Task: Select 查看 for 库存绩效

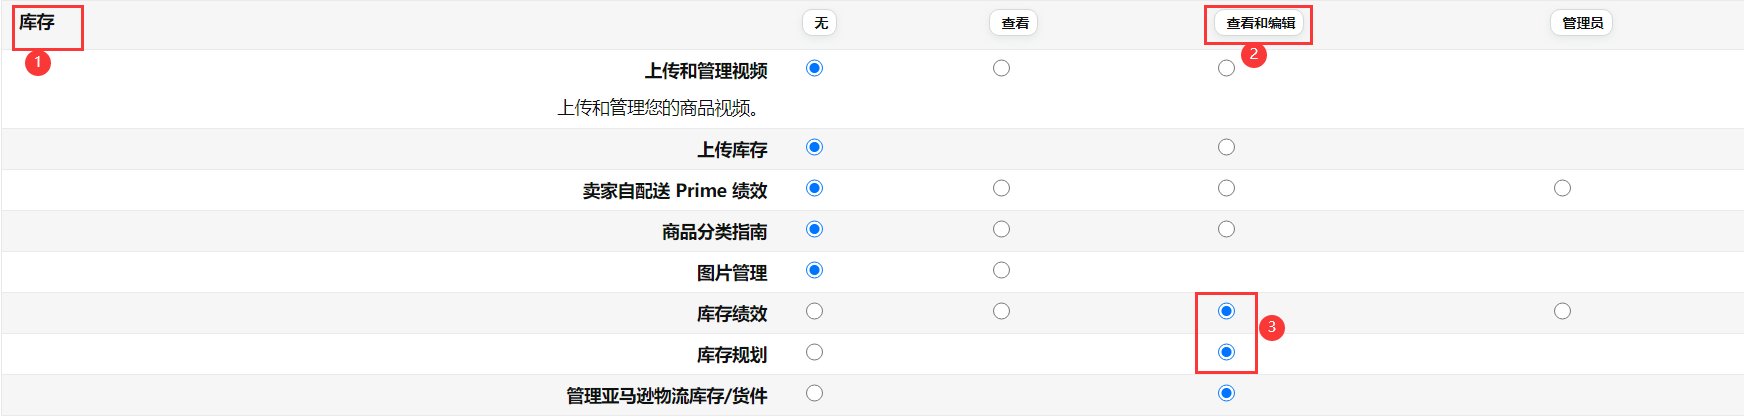Action: 1001,311
